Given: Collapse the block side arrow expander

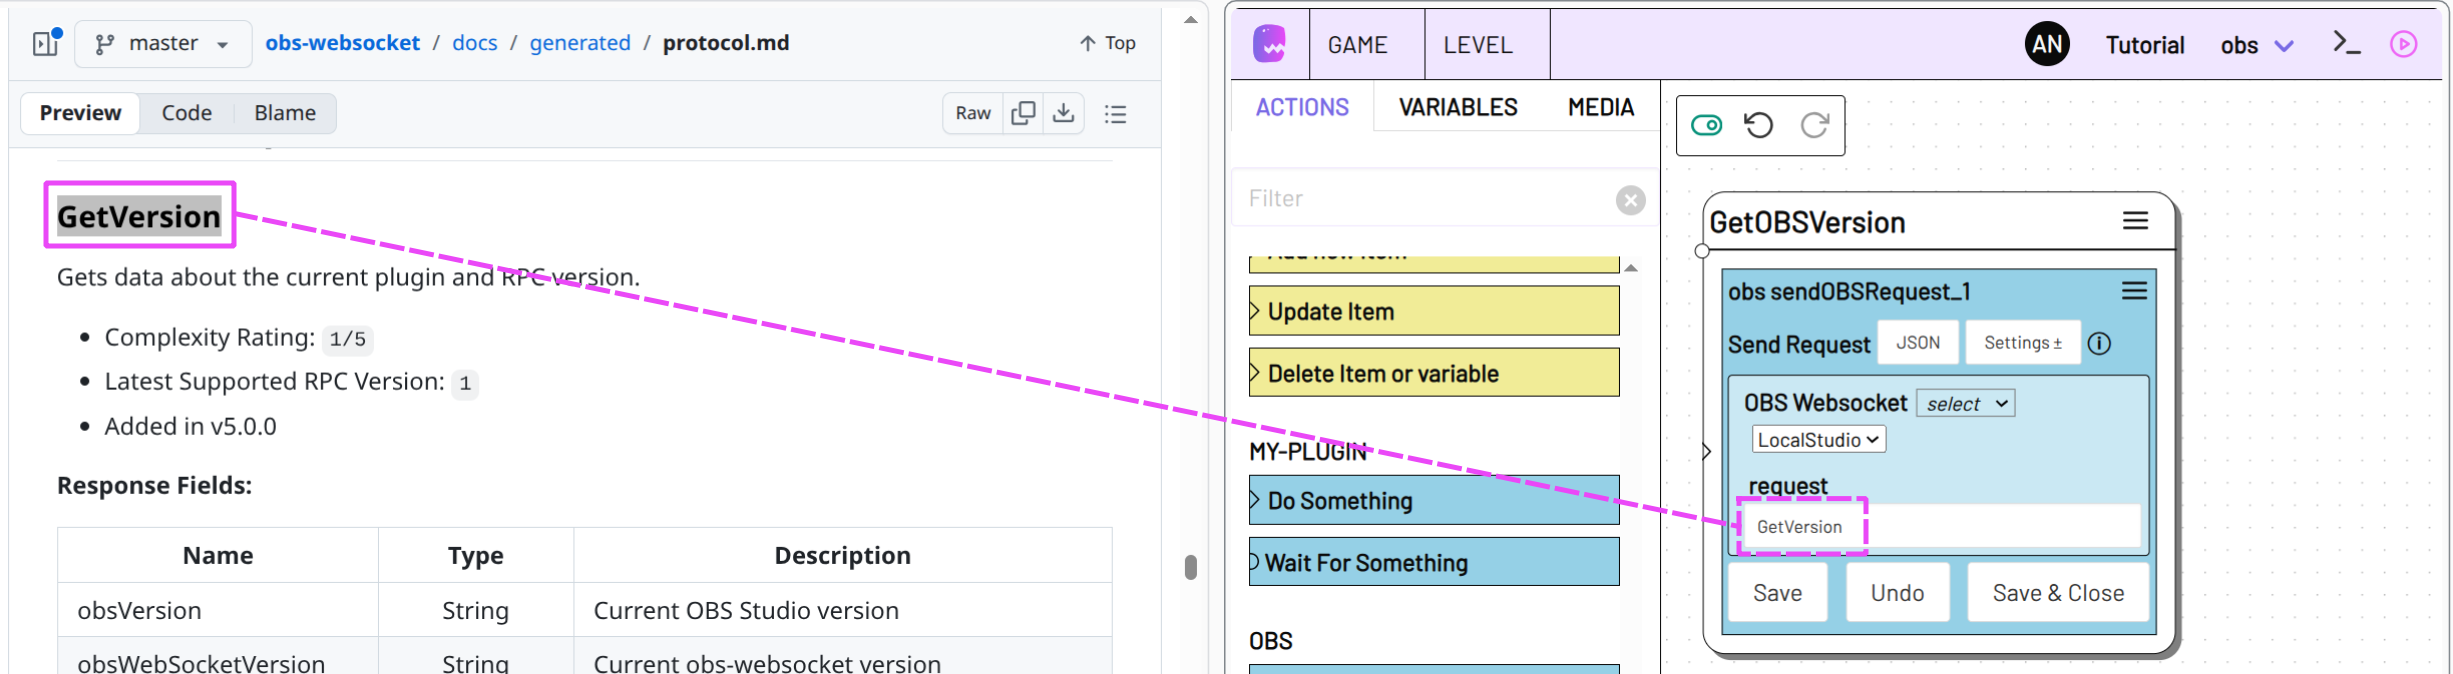Looking at the screenshot, I should (1706, 451).
